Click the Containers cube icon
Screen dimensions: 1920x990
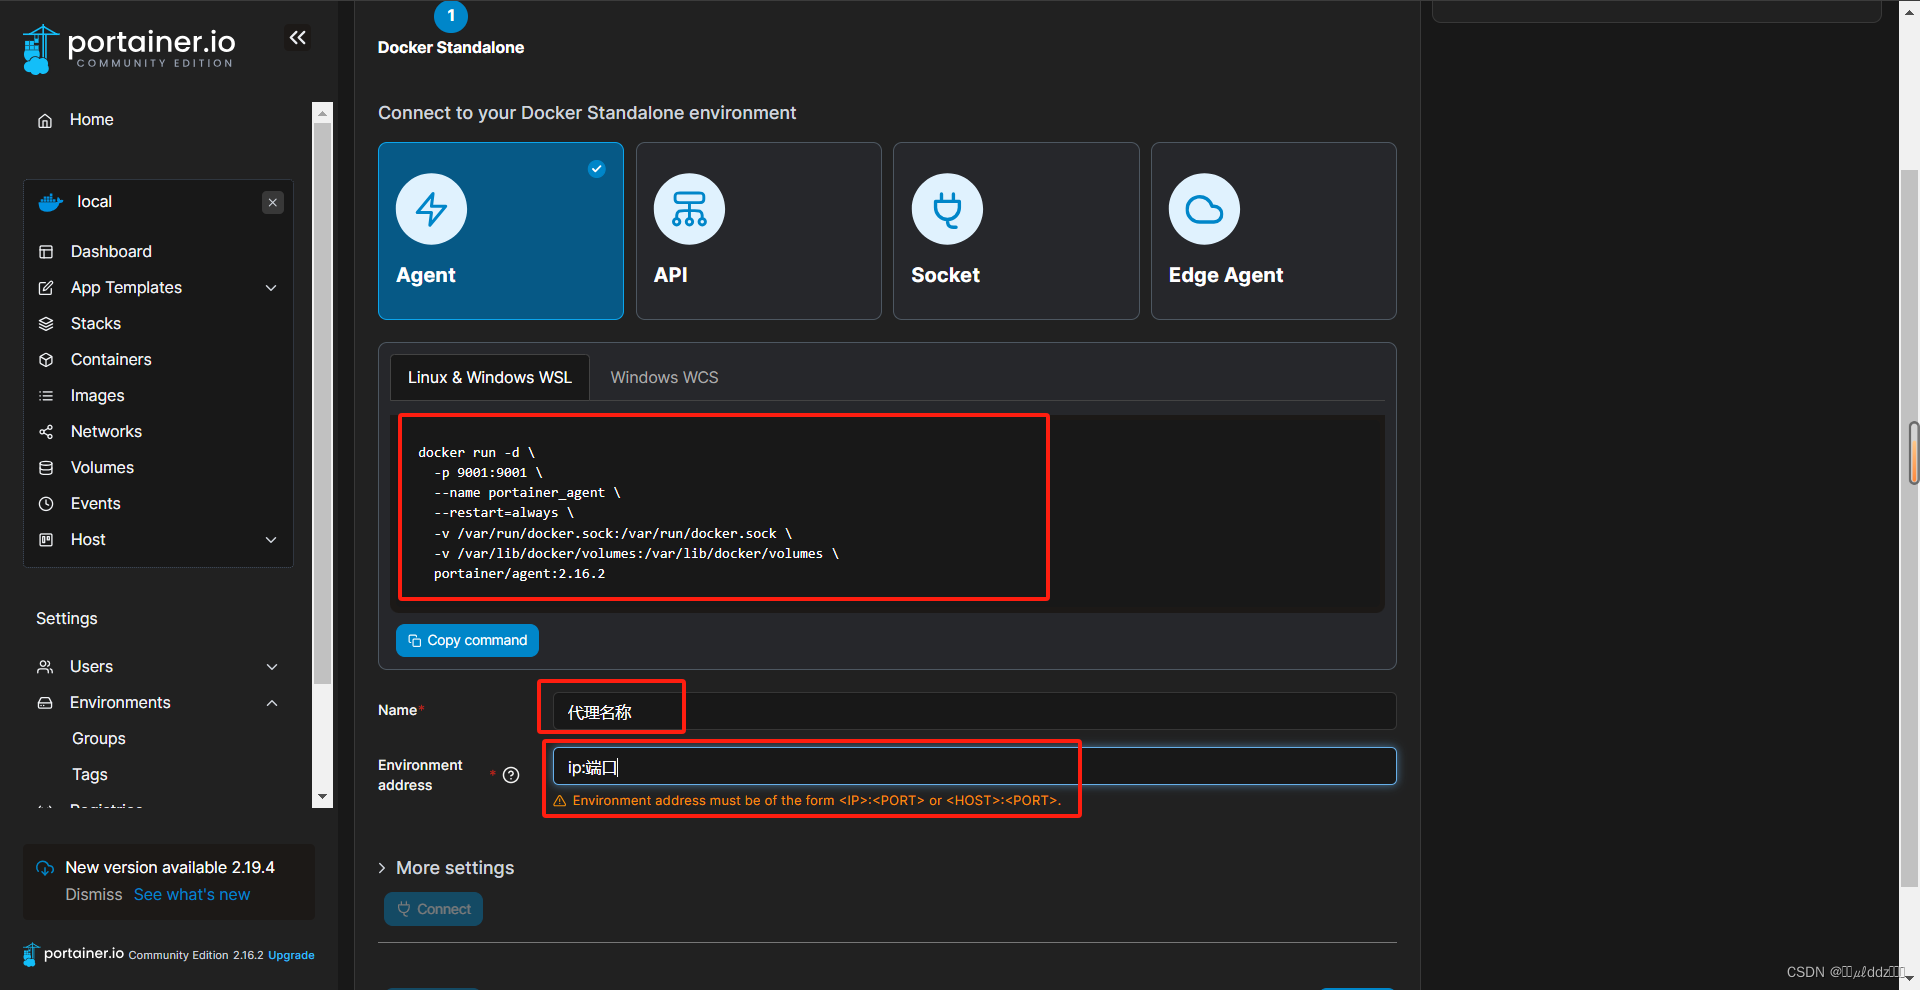46,360
